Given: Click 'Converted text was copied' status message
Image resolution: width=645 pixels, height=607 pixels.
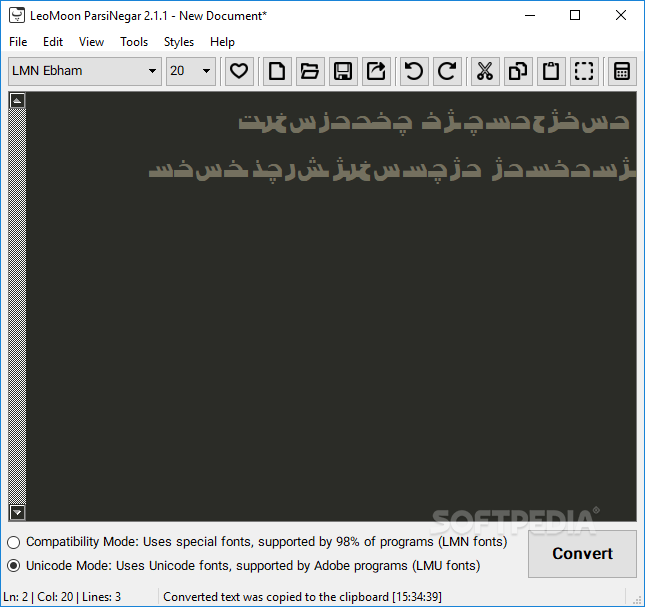Looking at the screenshot, I should 302,597.
